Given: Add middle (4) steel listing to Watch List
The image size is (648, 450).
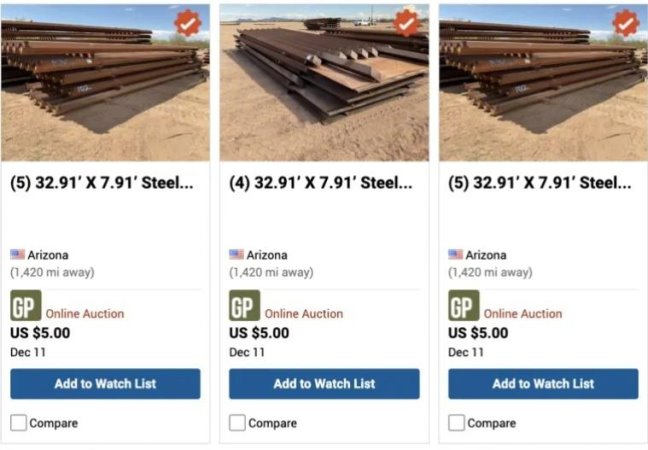Looking at the screenshot, I should point(324,384).
